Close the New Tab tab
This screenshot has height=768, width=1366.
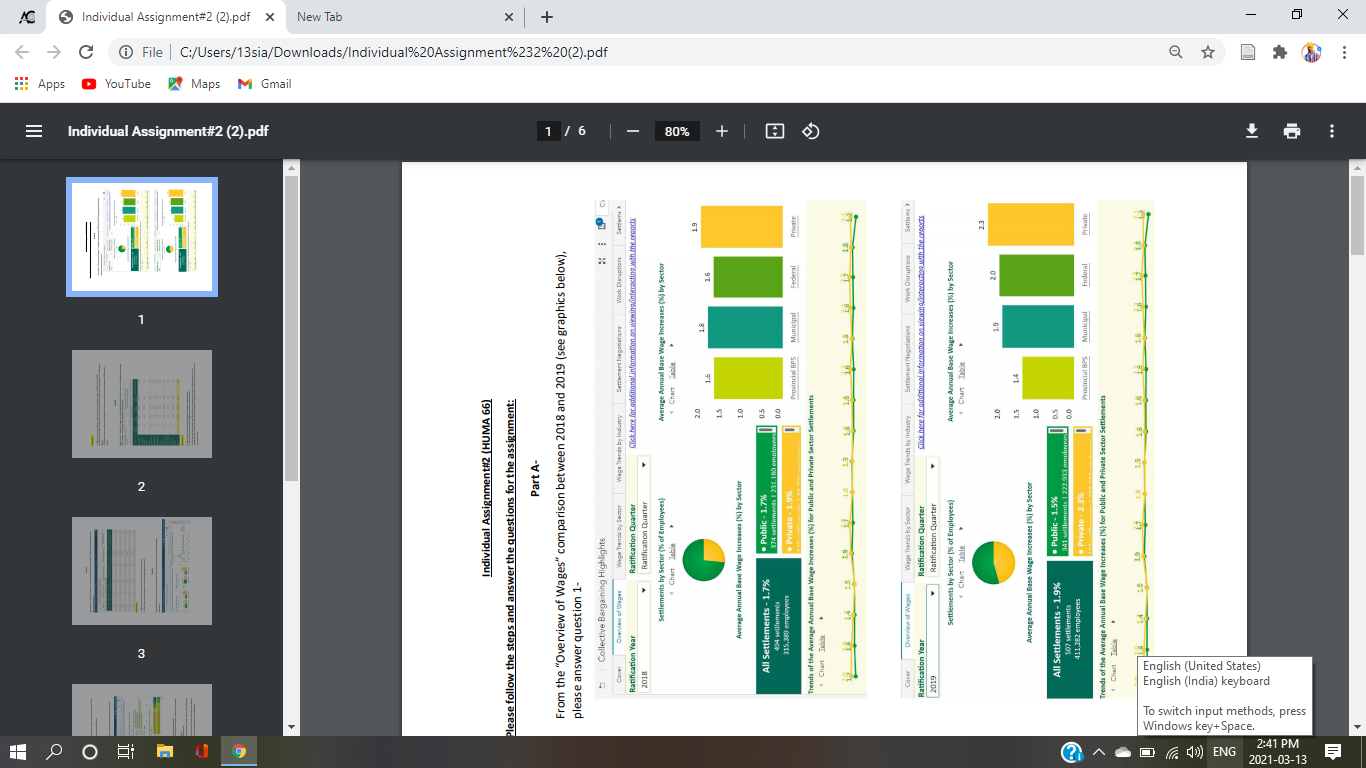point(509,17)
